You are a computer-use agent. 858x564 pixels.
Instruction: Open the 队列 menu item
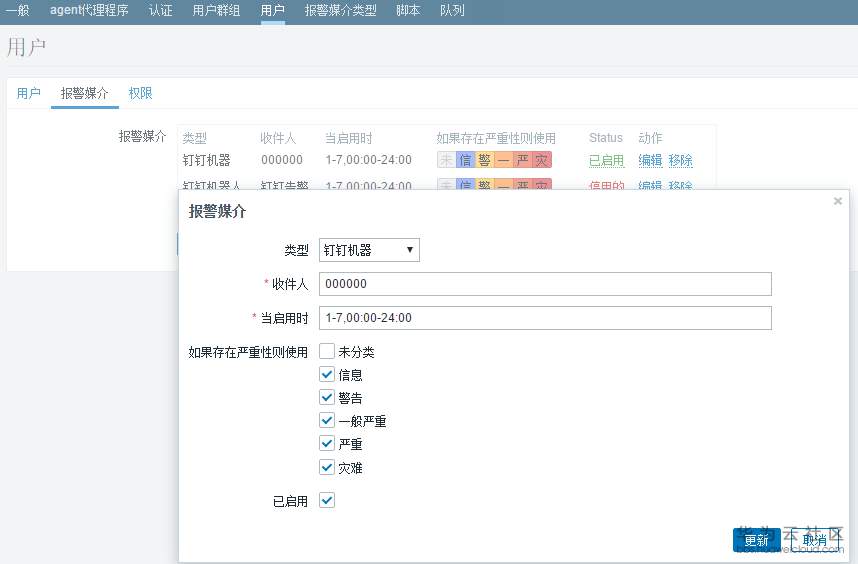[452, 10]
